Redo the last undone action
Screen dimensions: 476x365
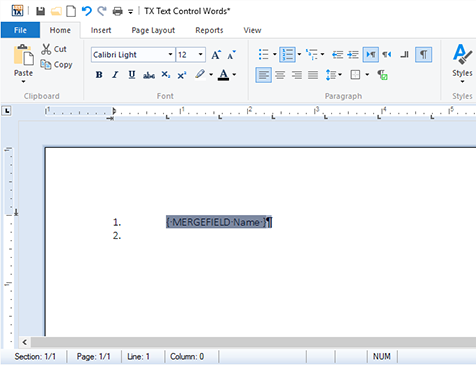102,11
